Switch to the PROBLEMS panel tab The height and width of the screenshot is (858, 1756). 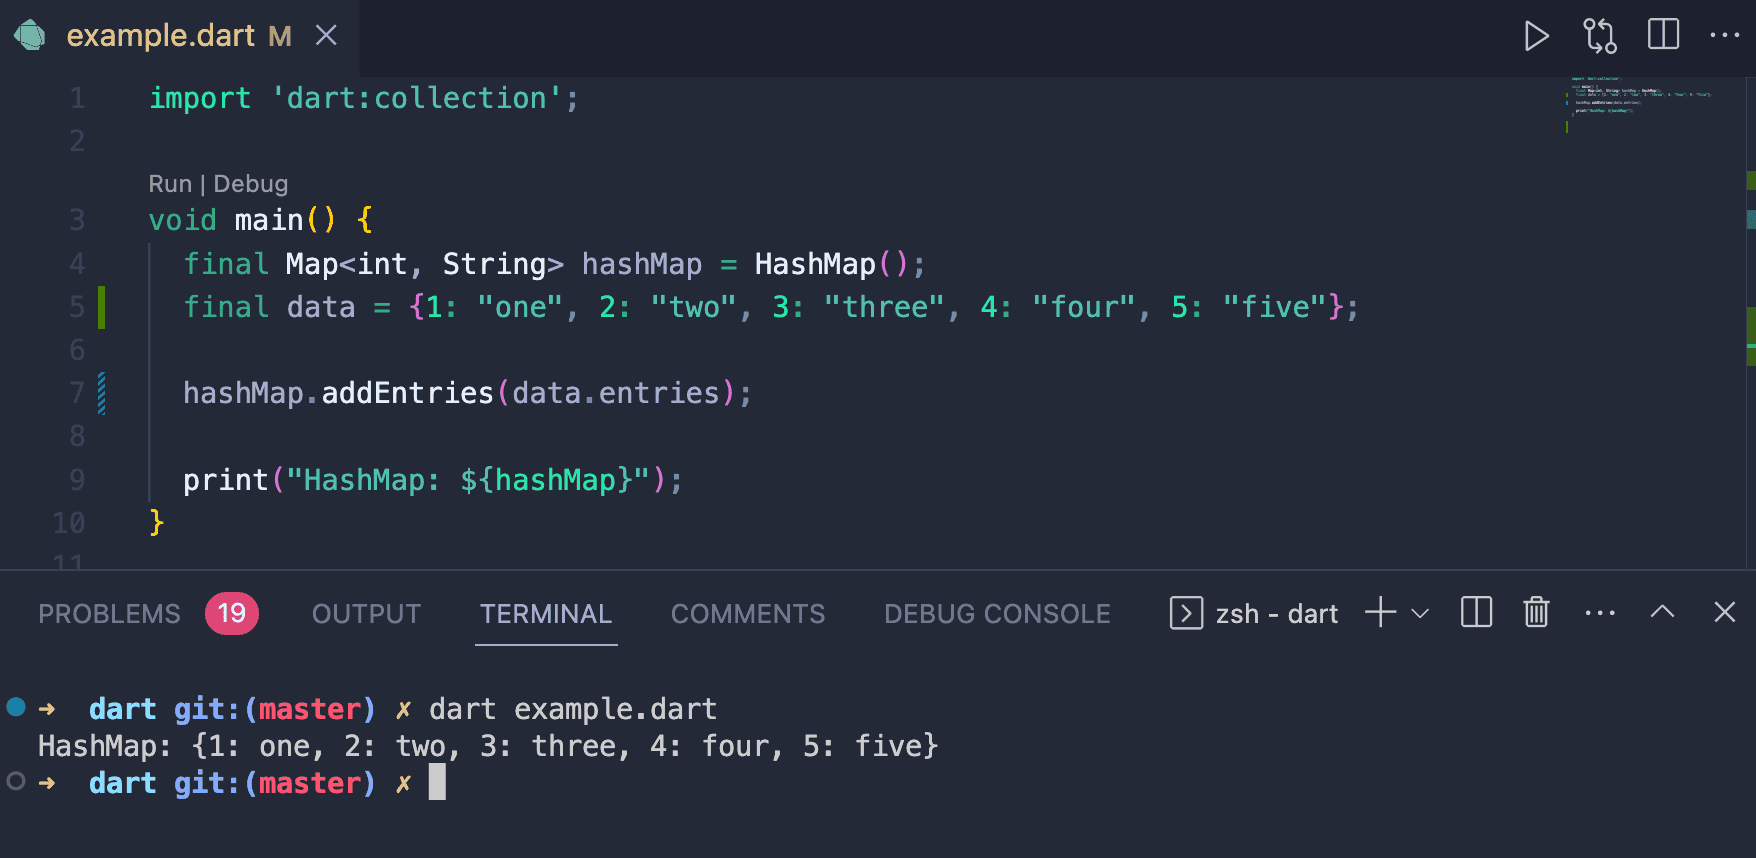pyautogui.click(x=110, y=614)
